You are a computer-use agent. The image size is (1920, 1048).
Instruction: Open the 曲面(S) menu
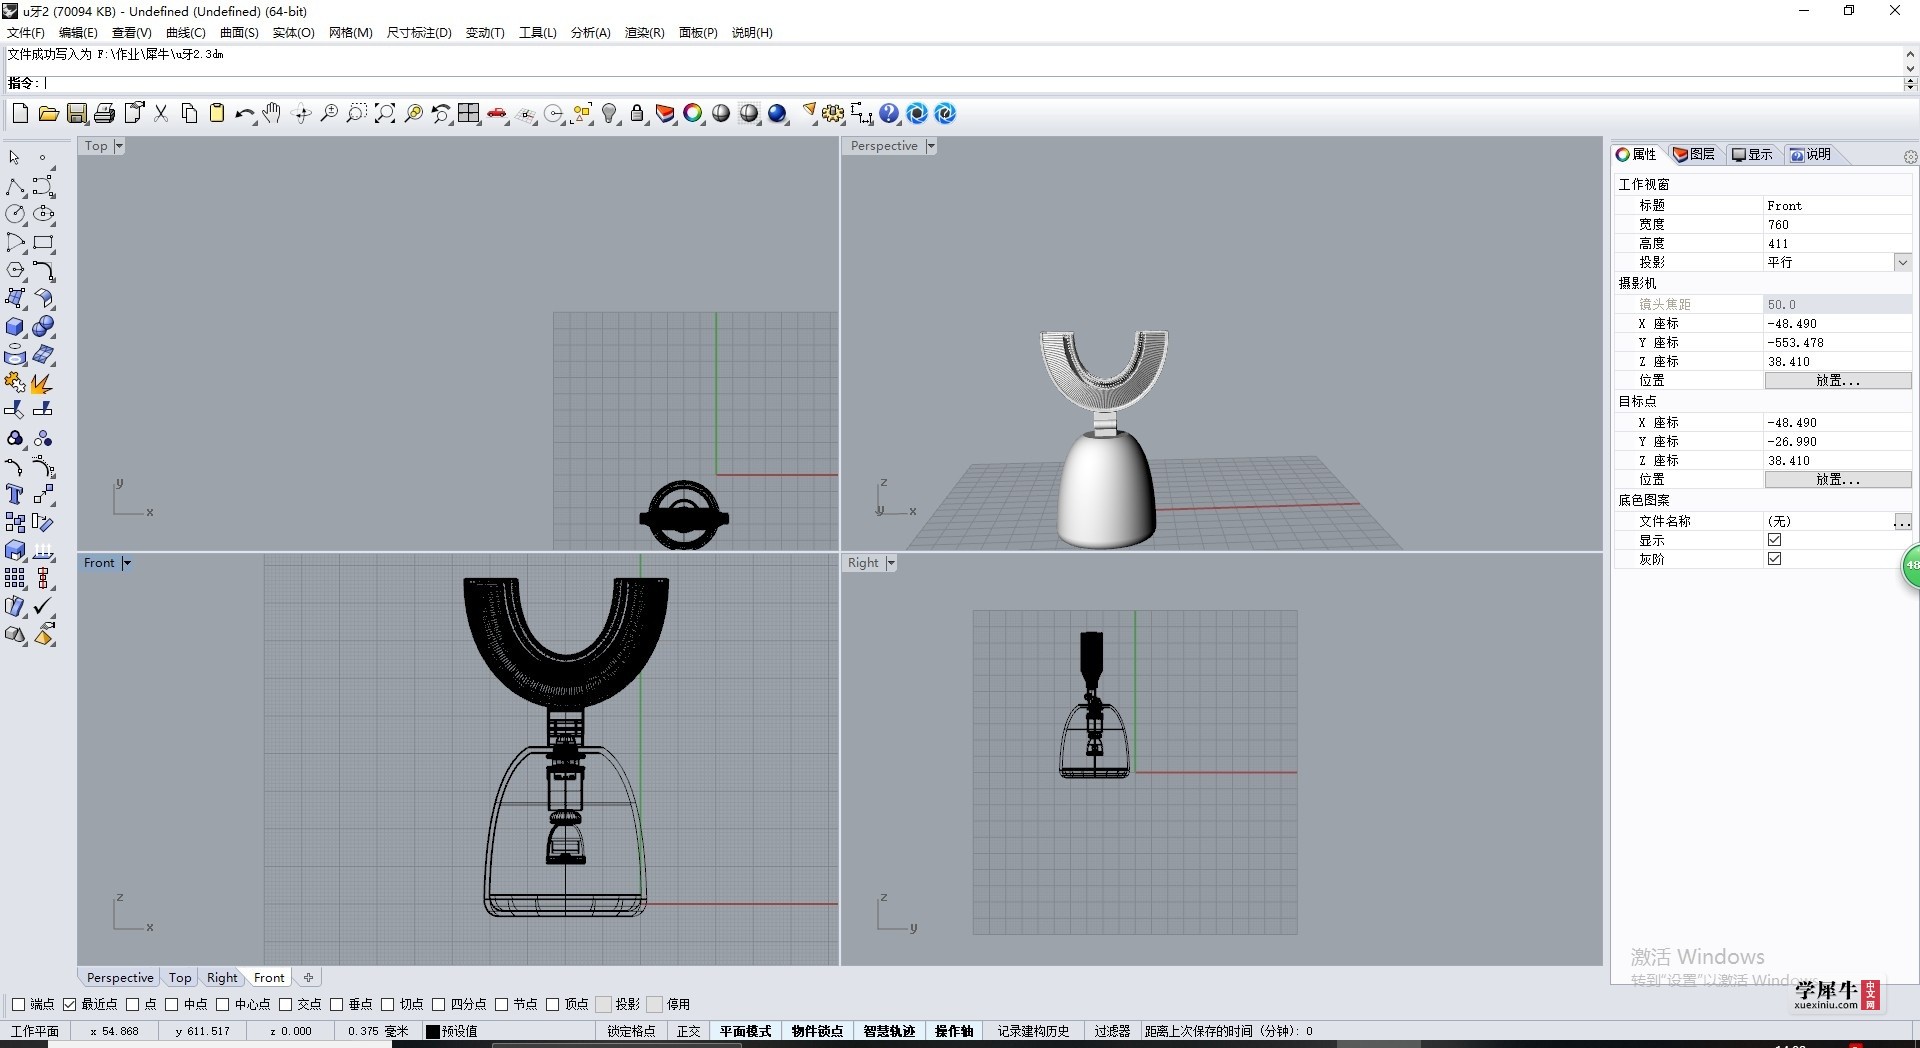pyautogui.click(x=239, y=33)
